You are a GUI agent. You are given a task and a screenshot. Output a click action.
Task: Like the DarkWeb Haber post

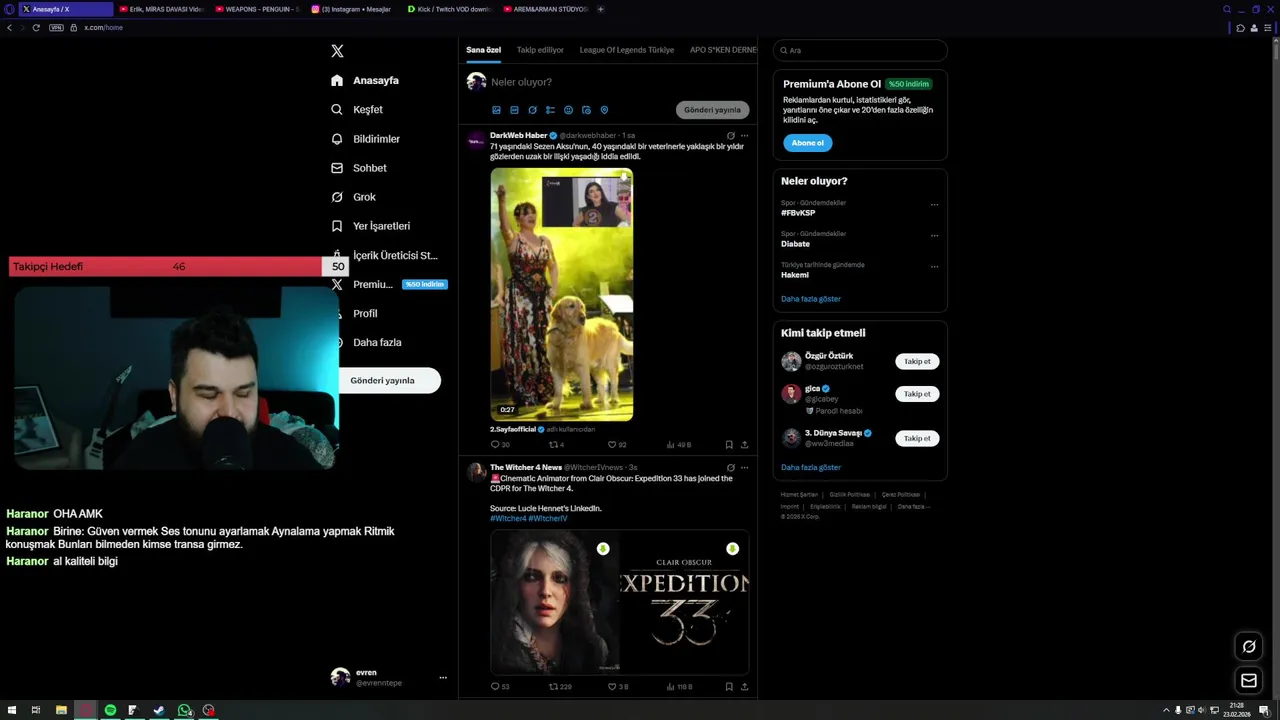pyautogui.click(x=617, y=444)
